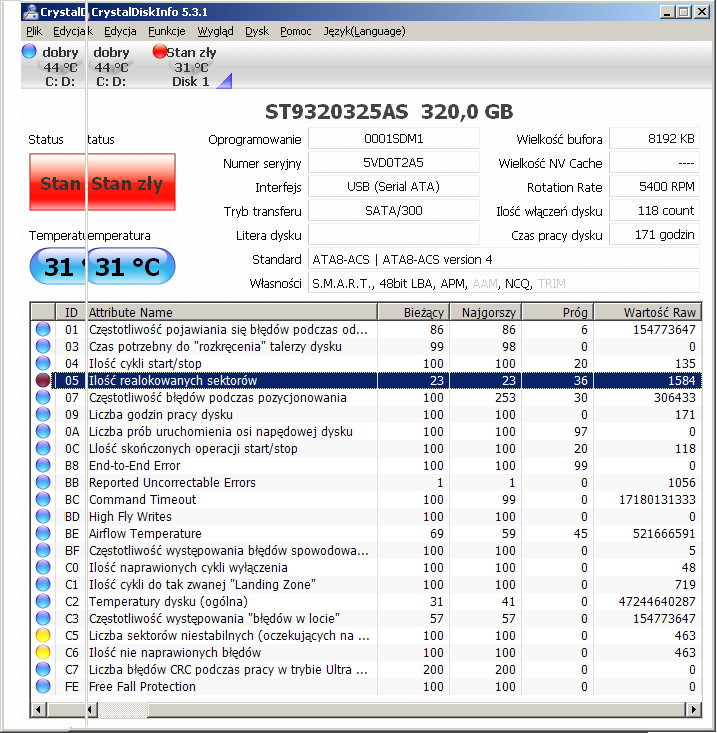
Task: Click the Wartość Raw column header
Action: (x=647, y=312)
